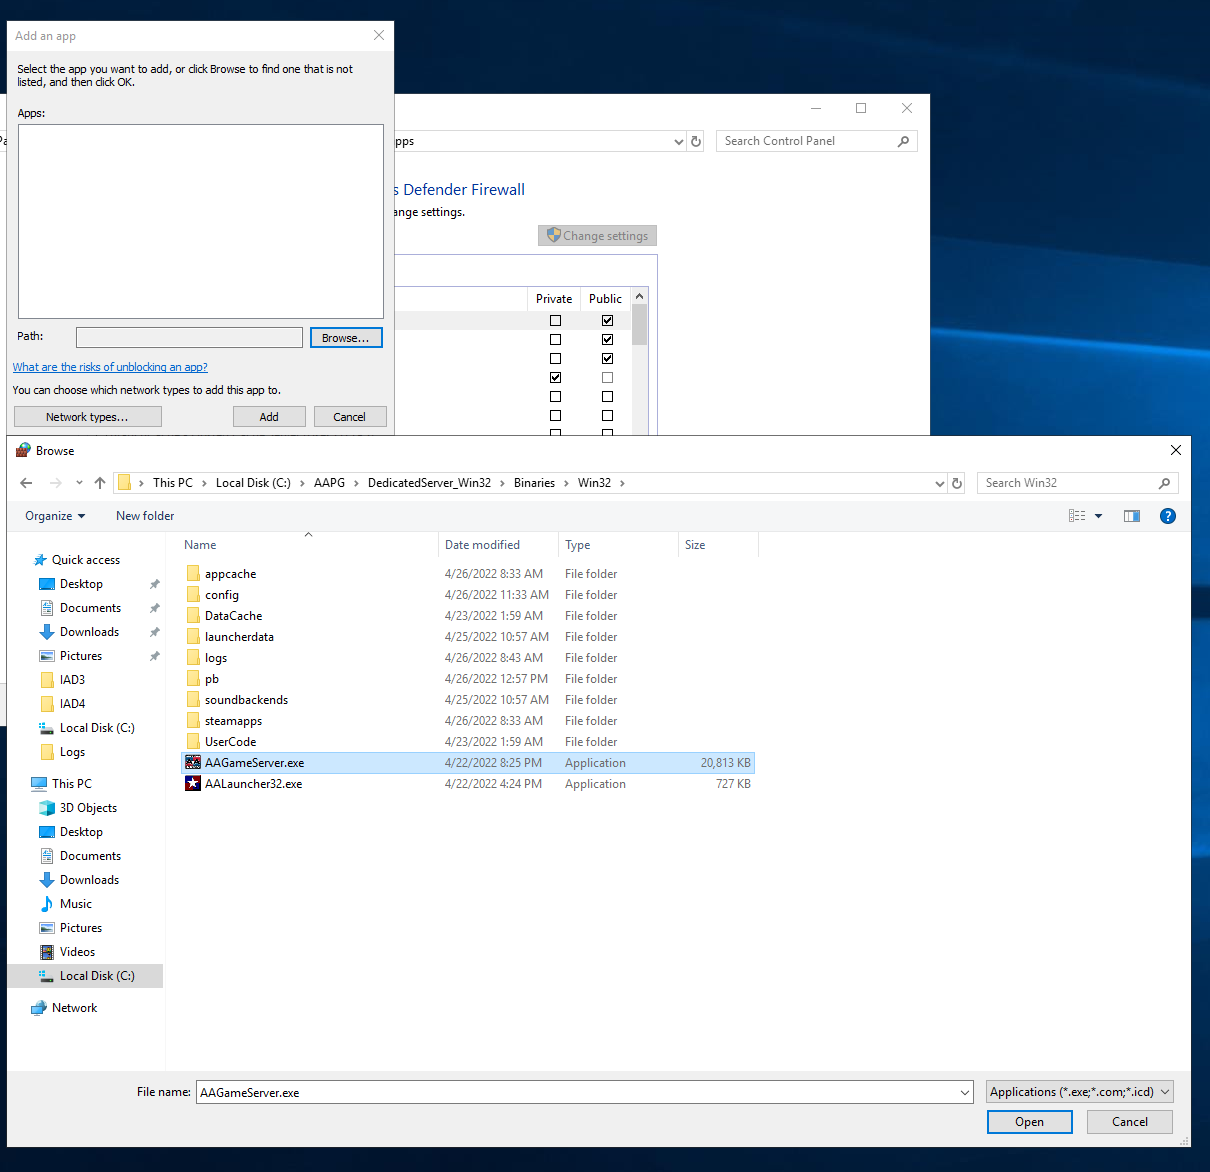Image resolution: width=1210 pixels, height=1172 pixels.
Task: Open the view options dropdown arrow
Action: [x=1098, y=516]
